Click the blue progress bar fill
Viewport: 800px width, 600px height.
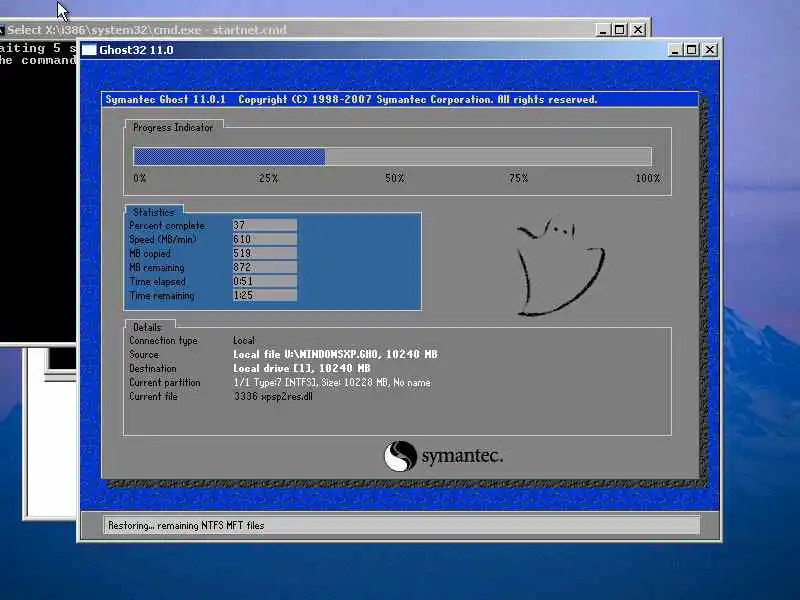(x=229, y=157)
